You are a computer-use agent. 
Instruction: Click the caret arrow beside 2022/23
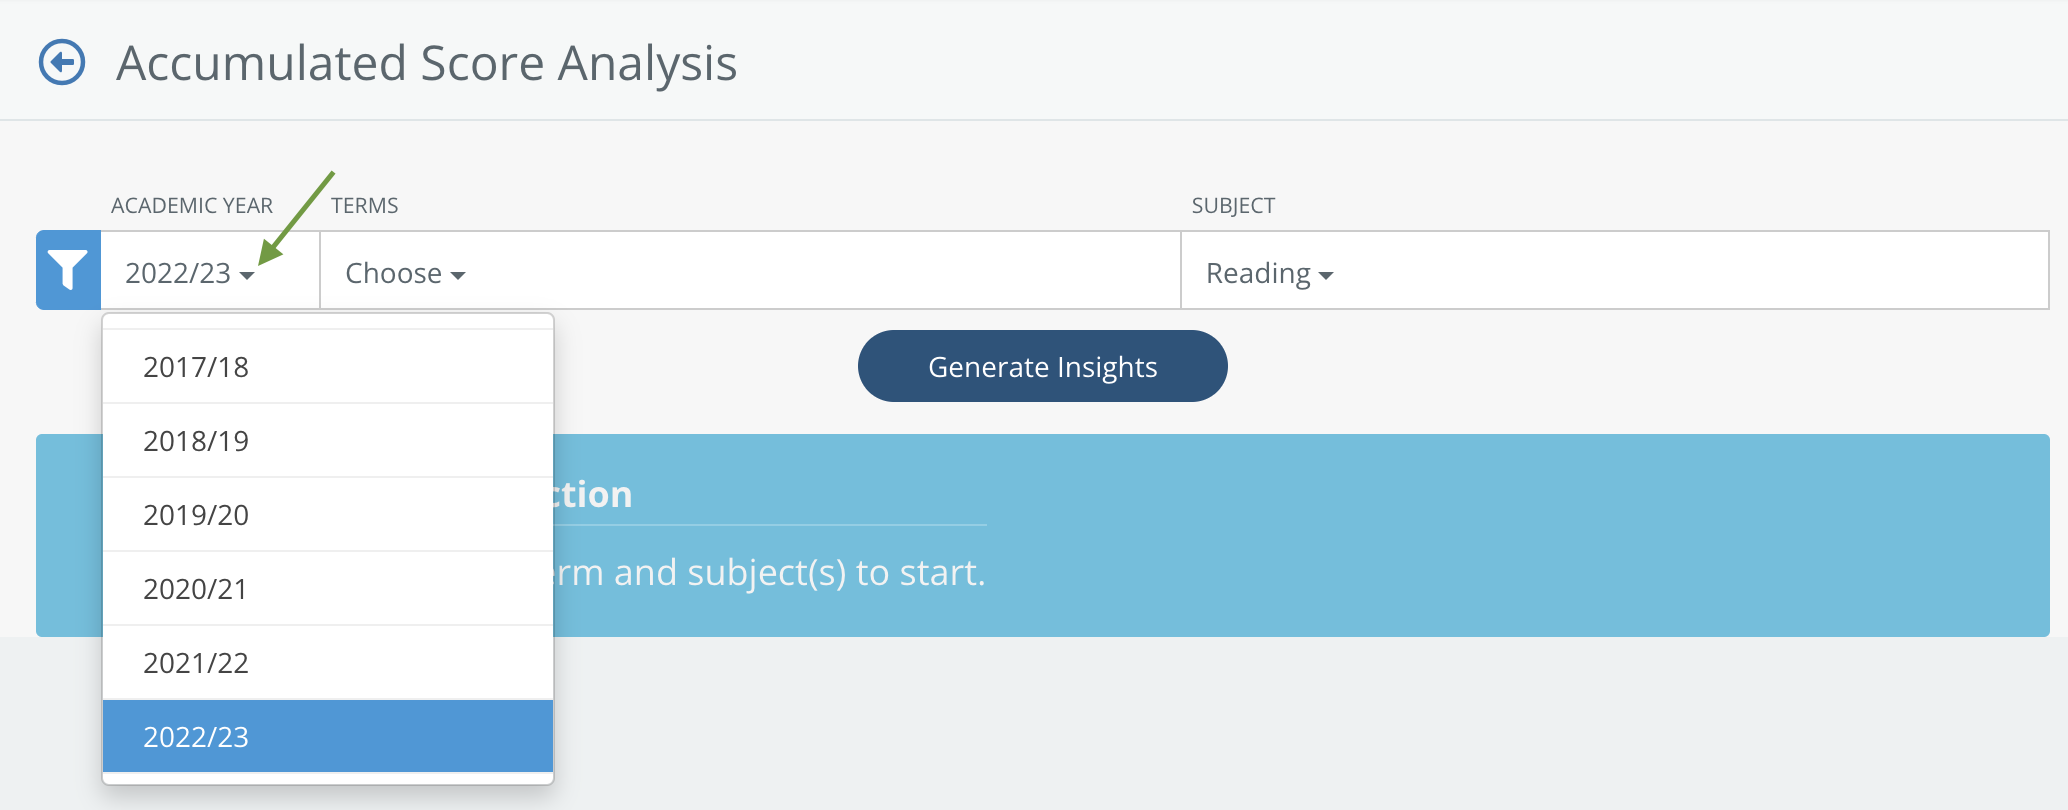click(x=247, y=275)
